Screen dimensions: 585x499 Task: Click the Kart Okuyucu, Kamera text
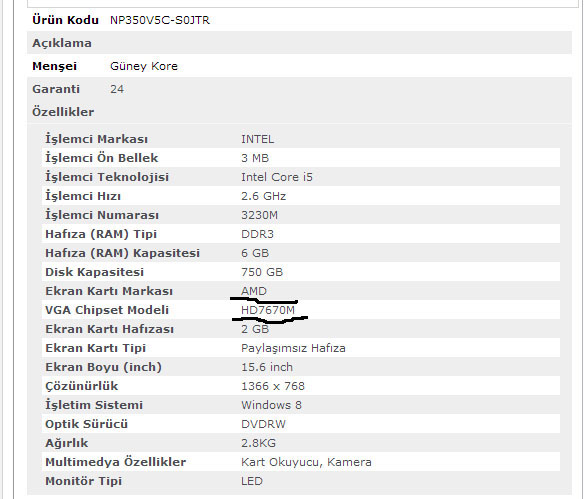click(306, 462)
